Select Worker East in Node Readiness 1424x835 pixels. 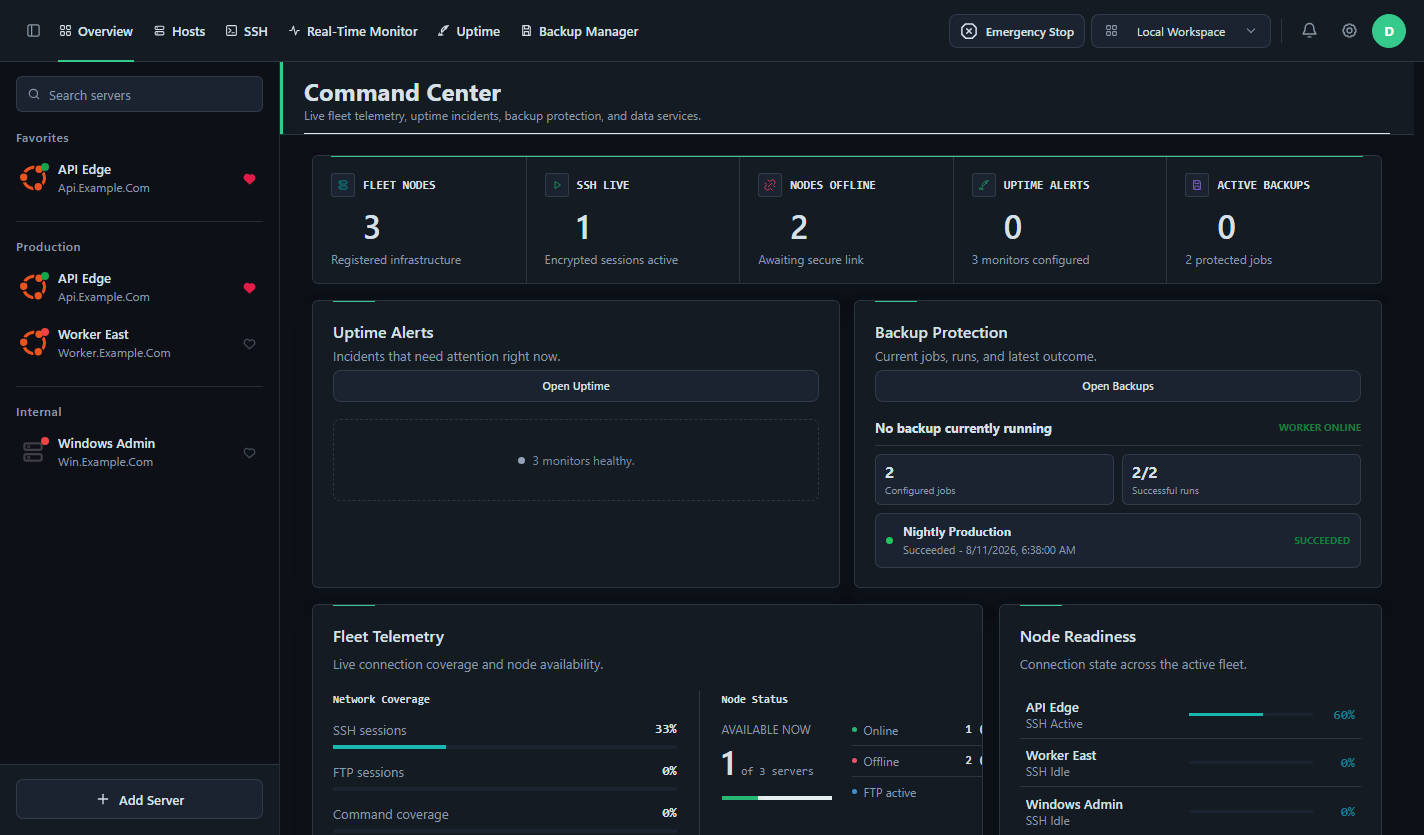point(1190,763)
